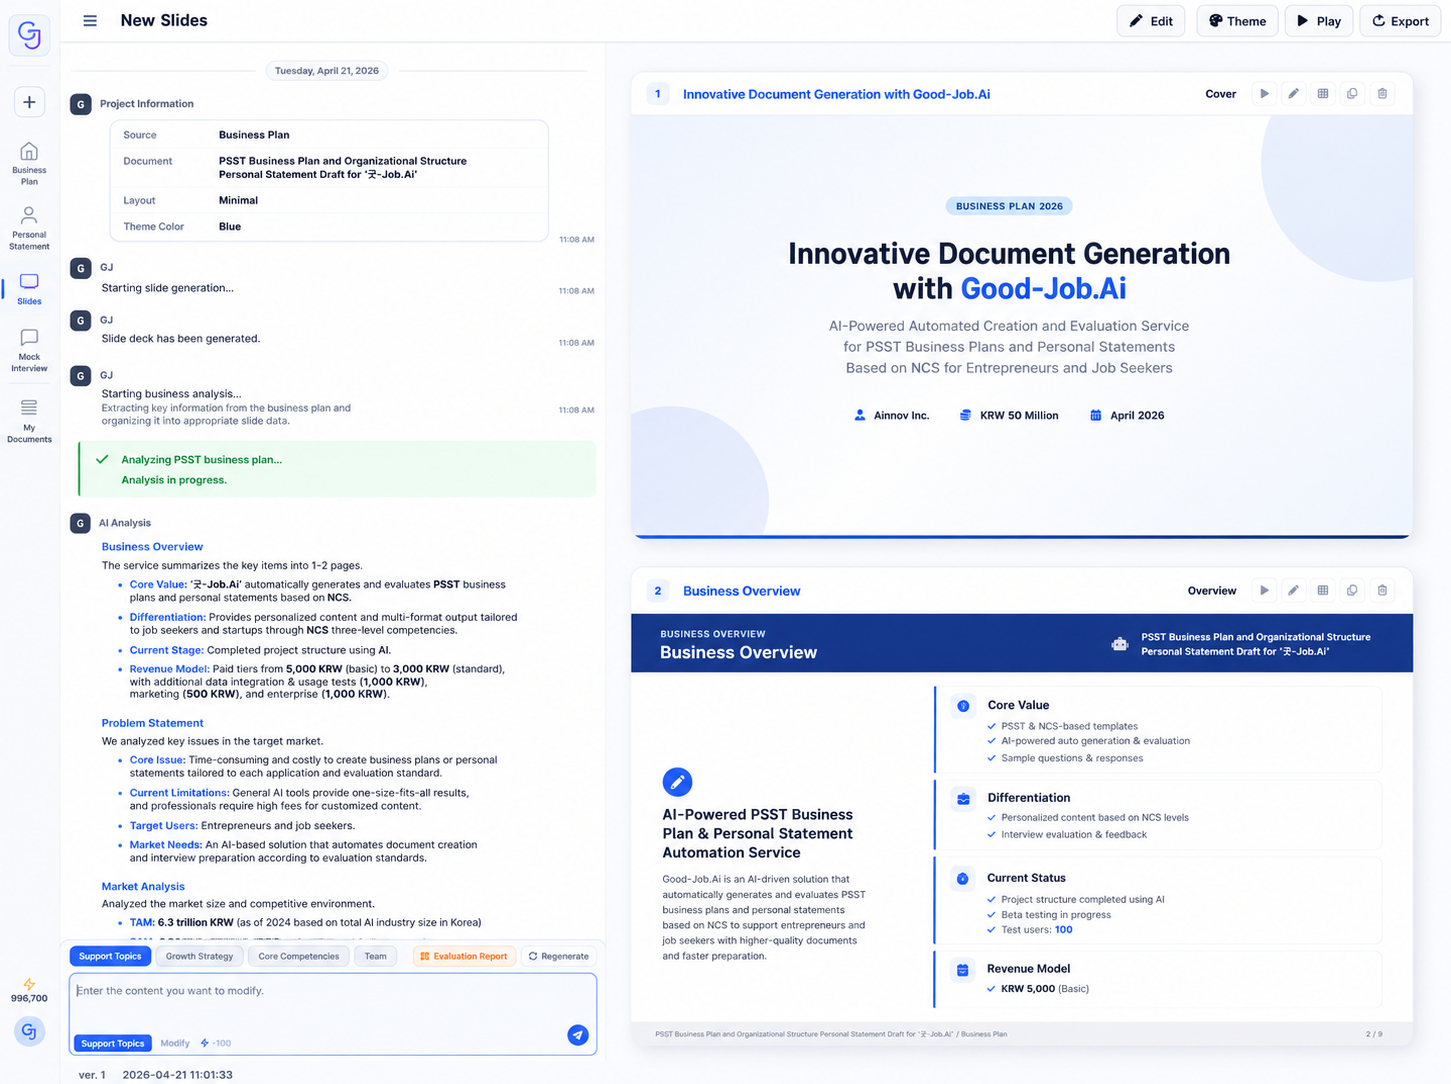Duplicate slide 1 with copy icon
The height and width of the screenshot is (1084, 1451).
coord(1352,93)
